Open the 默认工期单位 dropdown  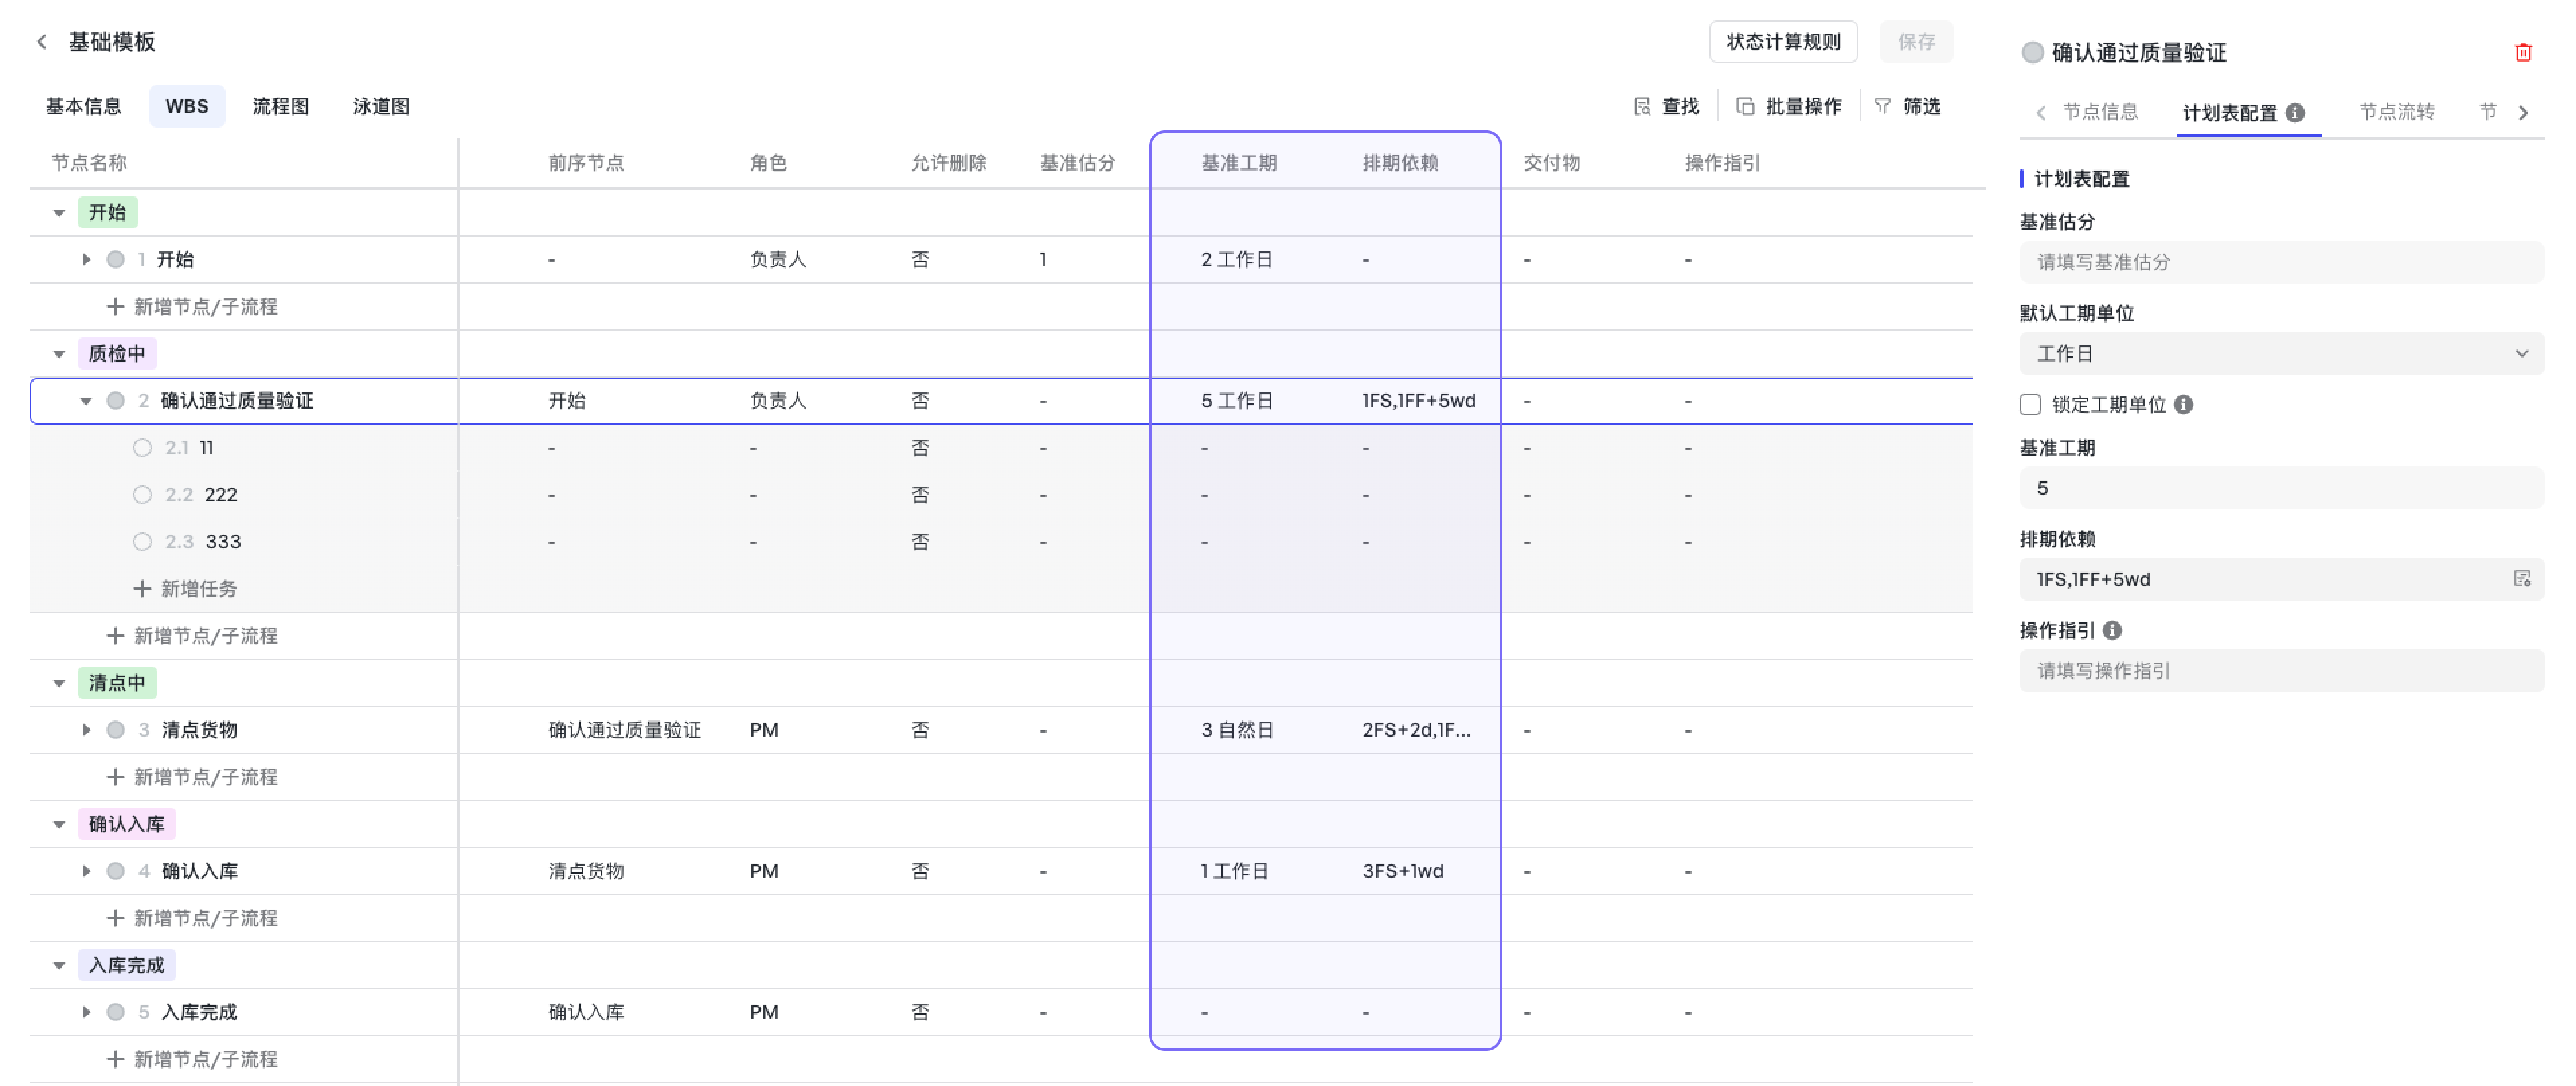coord(2281,354)
